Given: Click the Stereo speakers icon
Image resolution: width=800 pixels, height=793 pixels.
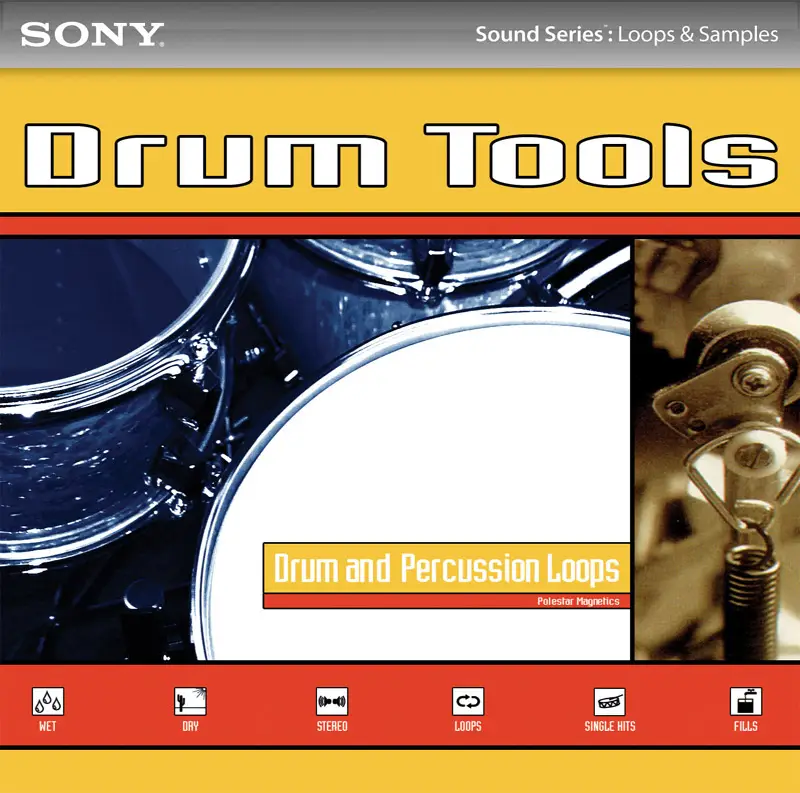Looking at the screenshot, I should (x=332, y=701).
